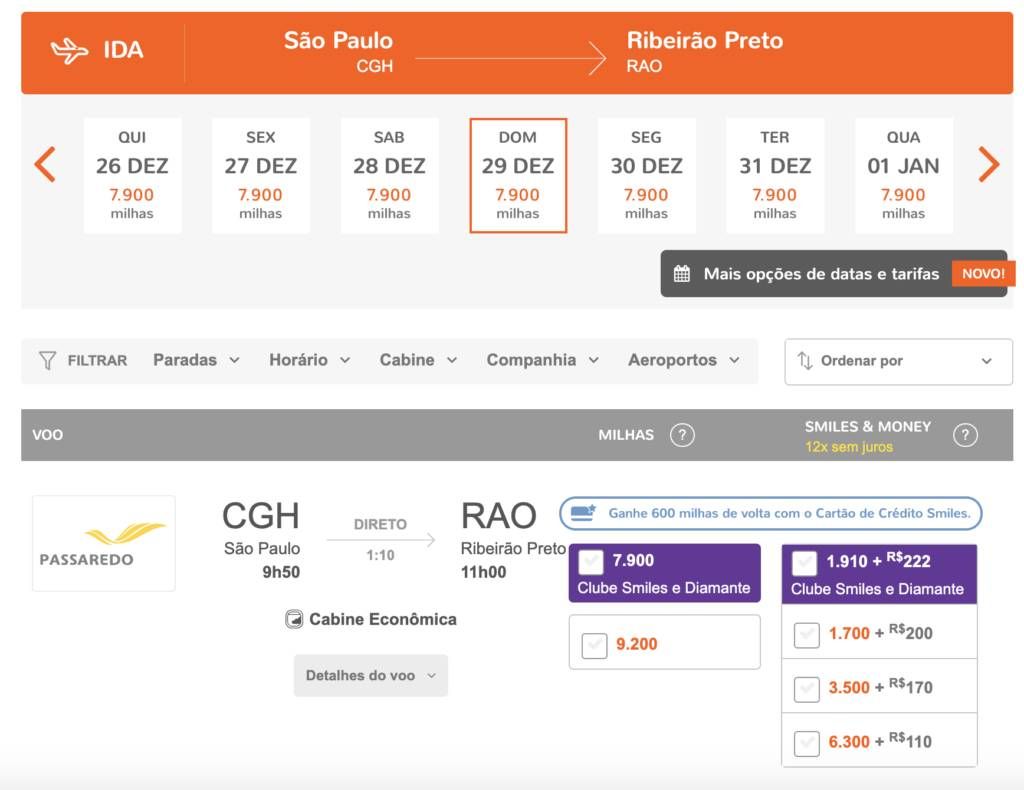Open the Ordenar por sort dropdown
1024x790 pixels.
click(x=899, y=361)
